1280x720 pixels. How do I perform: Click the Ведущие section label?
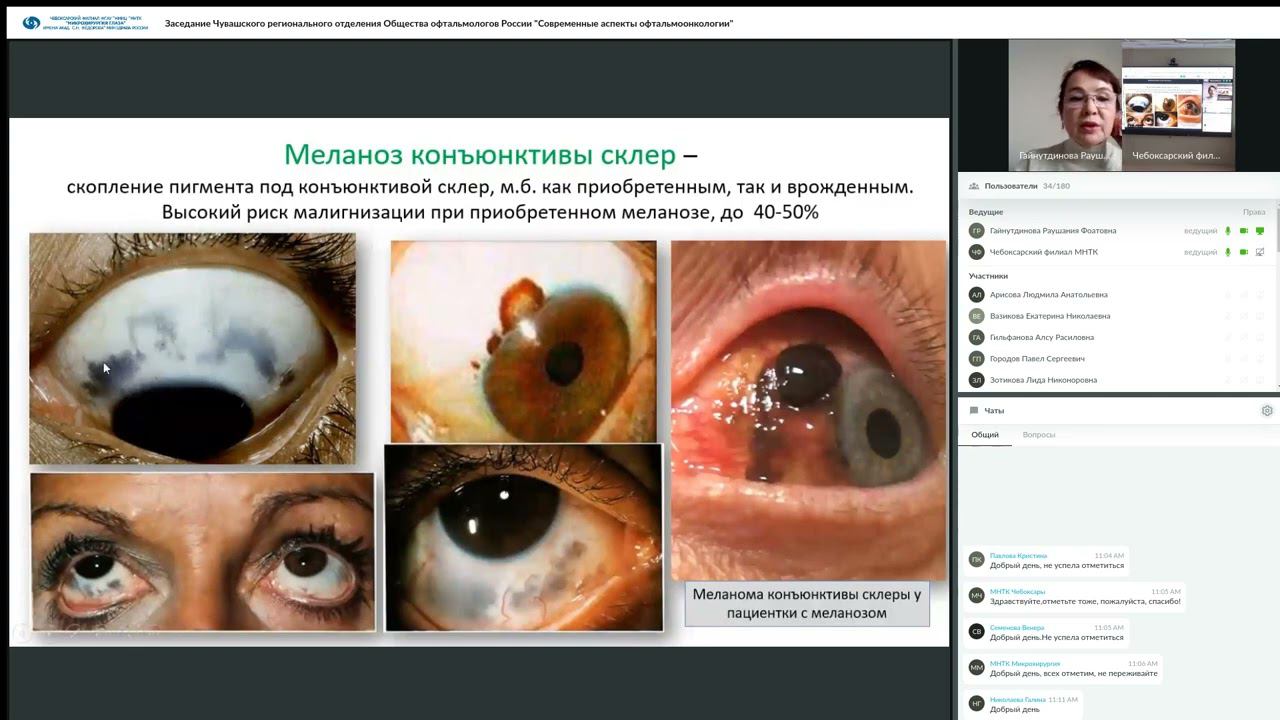click(x=986, y=212)
